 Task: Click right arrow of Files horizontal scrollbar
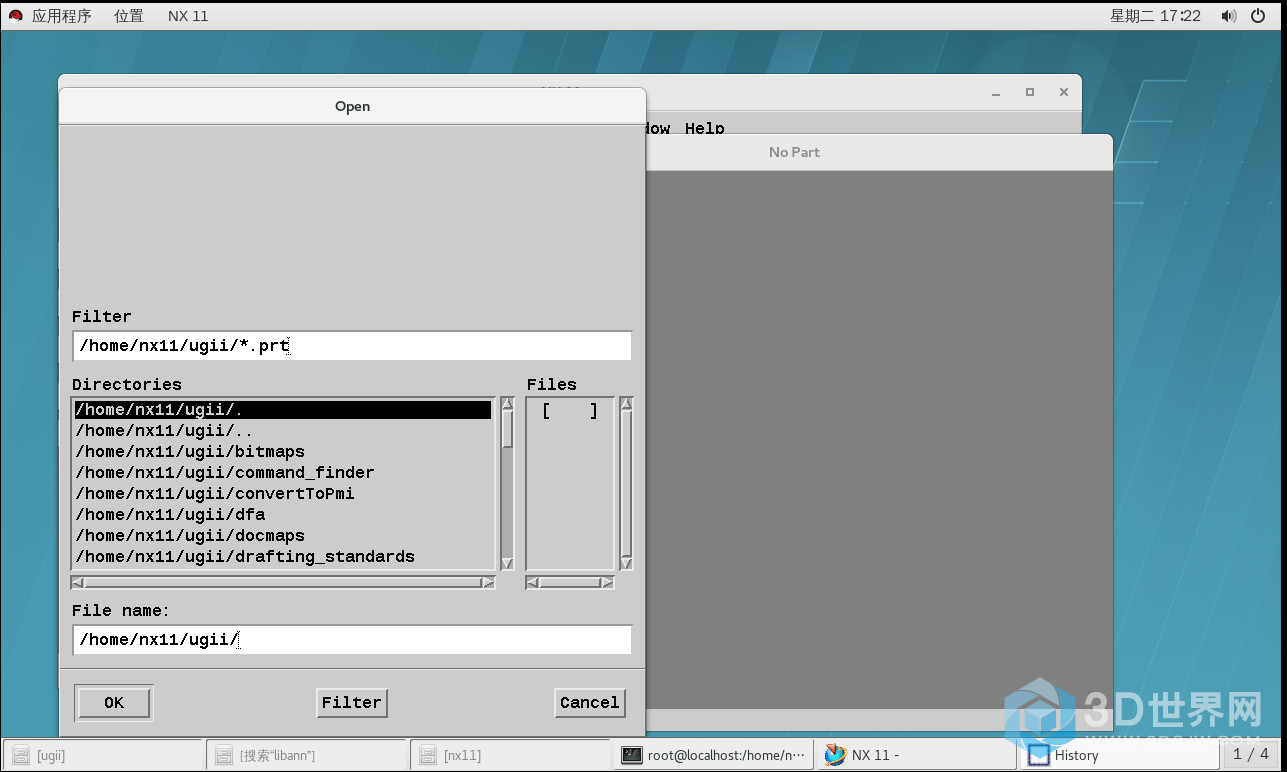click(x=607, y=582)
